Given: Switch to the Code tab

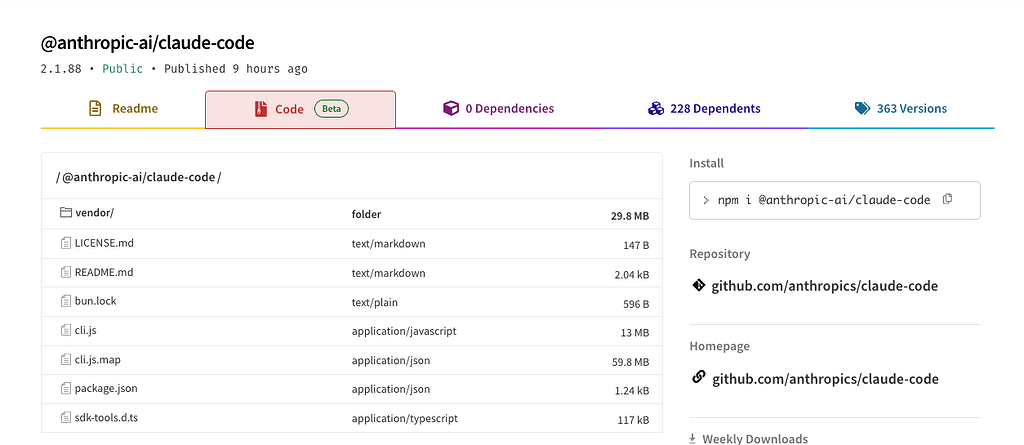Looking at the screenshot, I should tap(300, 109).
